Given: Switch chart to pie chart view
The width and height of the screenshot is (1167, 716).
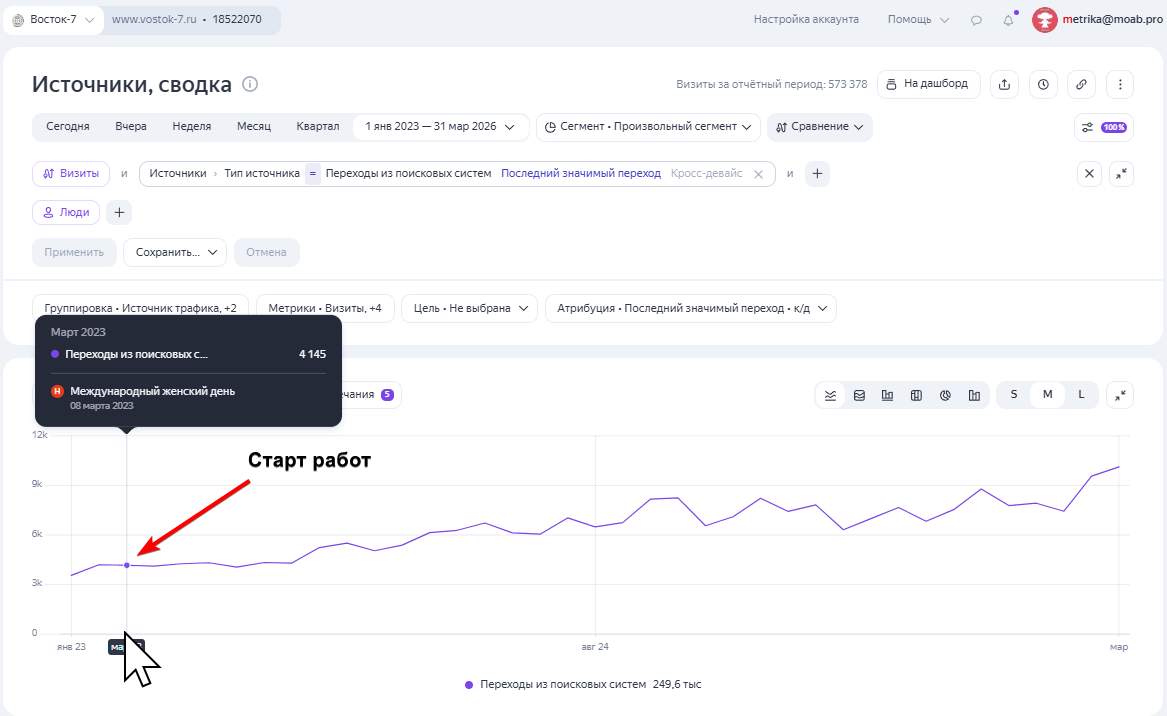Looking at the screenshot, I should 945,395.
